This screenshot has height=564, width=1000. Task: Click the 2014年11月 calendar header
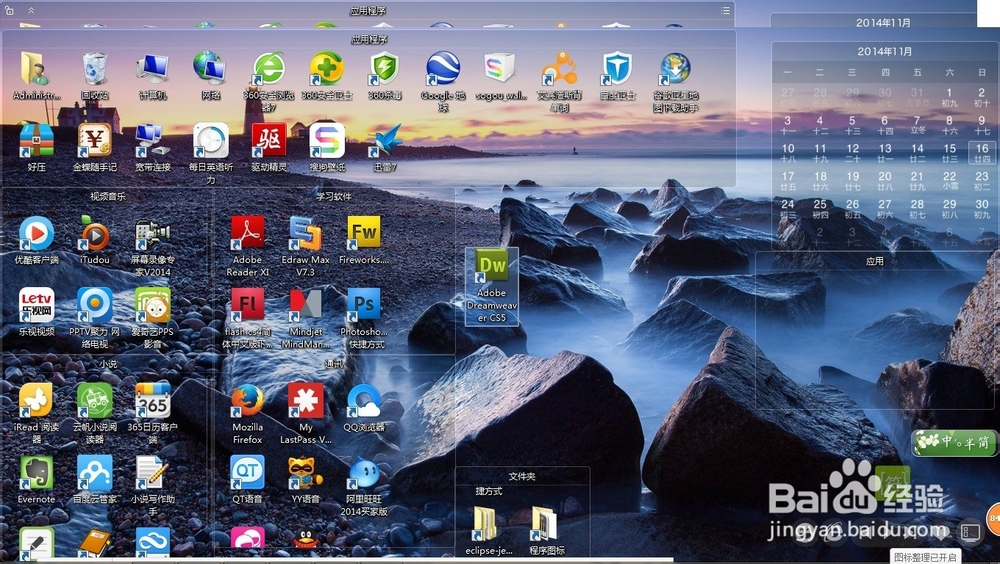pos(885,52)
